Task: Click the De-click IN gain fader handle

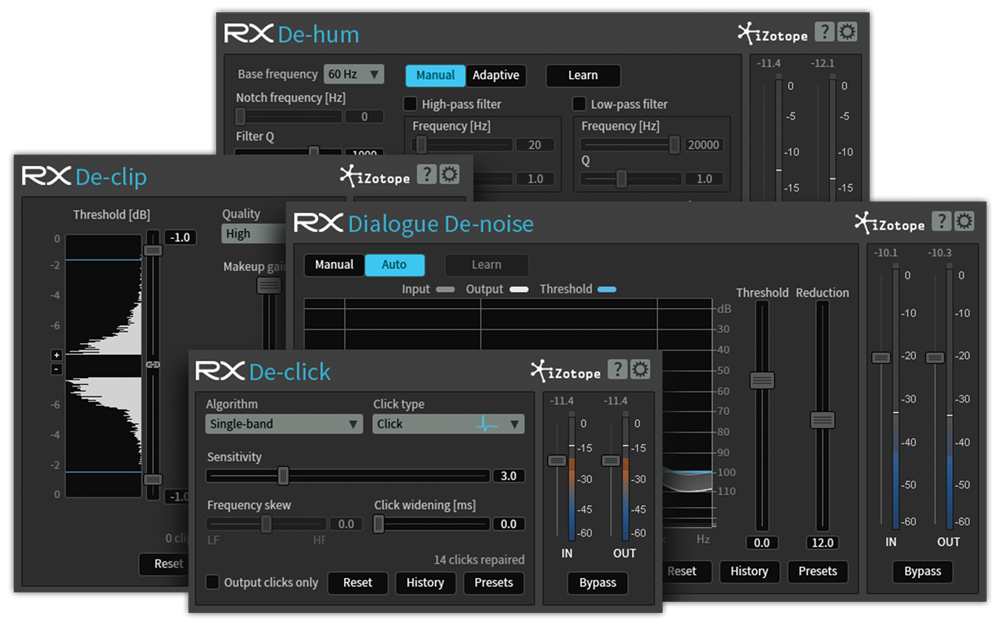Action: tap(557, 460)
